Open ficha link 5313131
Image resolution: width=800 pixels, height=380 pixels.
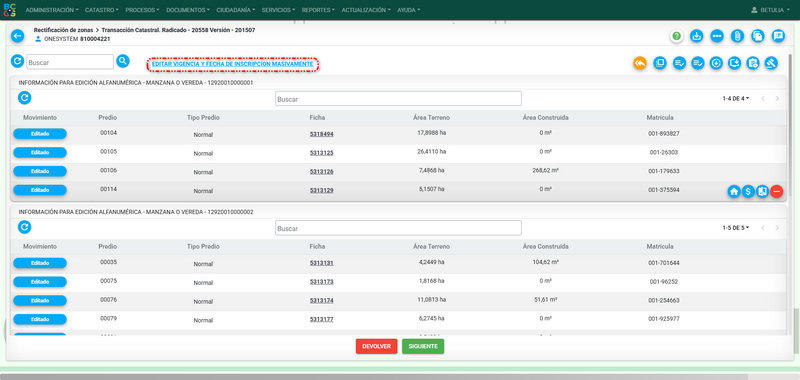coord(321,264)
